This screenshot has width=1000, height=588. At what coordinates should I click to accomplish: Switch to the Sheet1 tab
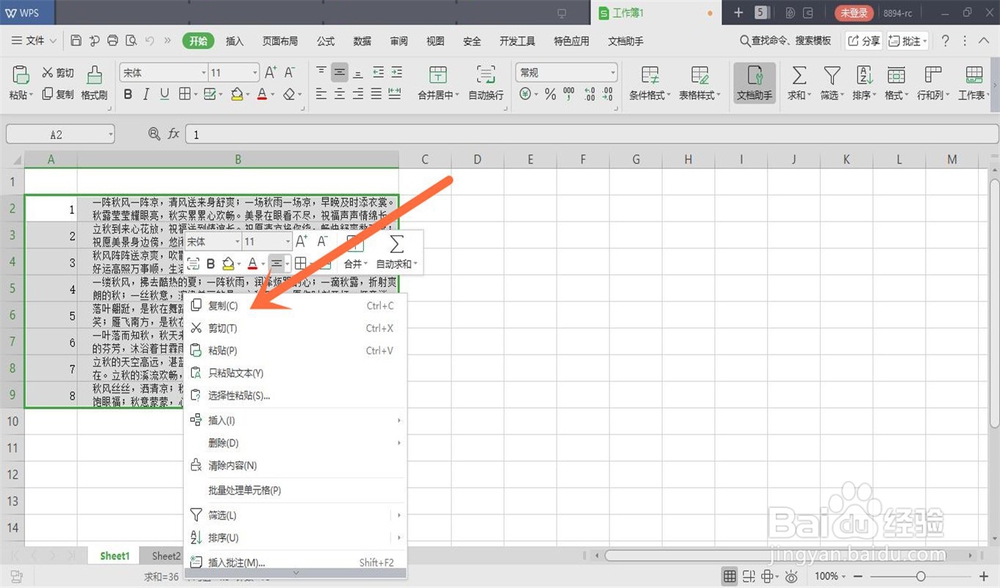tap(115, 556)
